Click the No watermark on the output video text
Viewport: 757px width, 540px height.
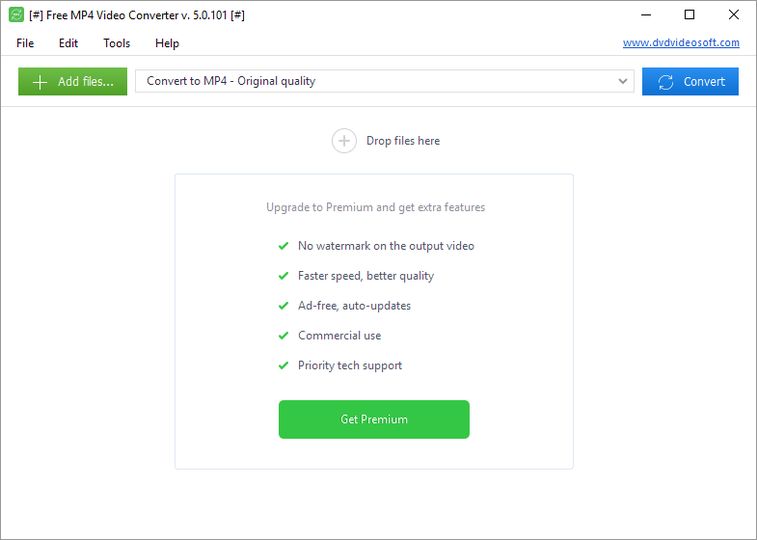coord(386,246)
